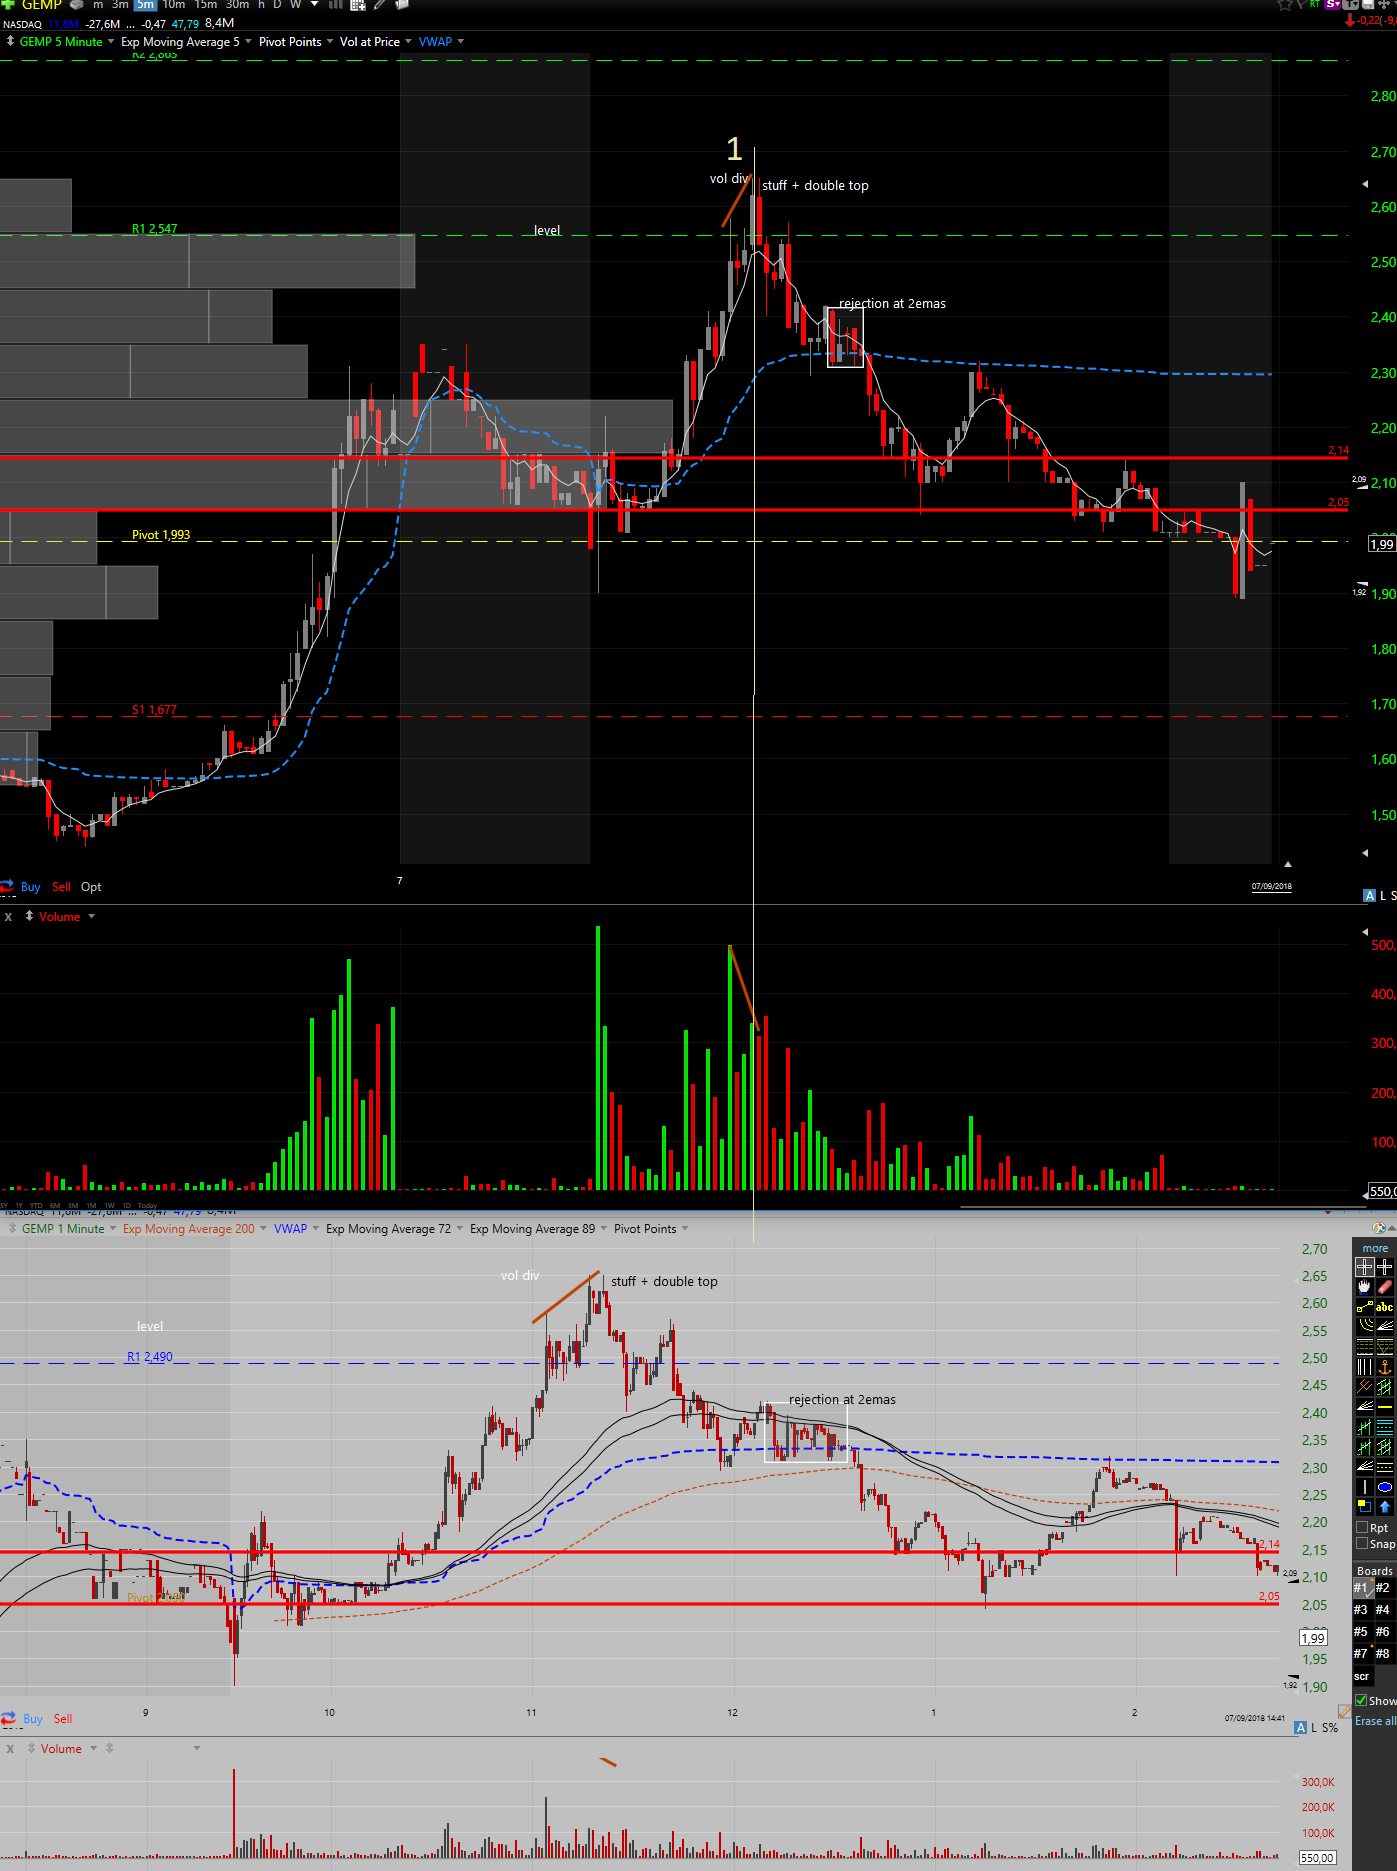
Task: Toggle A auto-scale on 5 Minute chart
Action: tap(1370, 895)
